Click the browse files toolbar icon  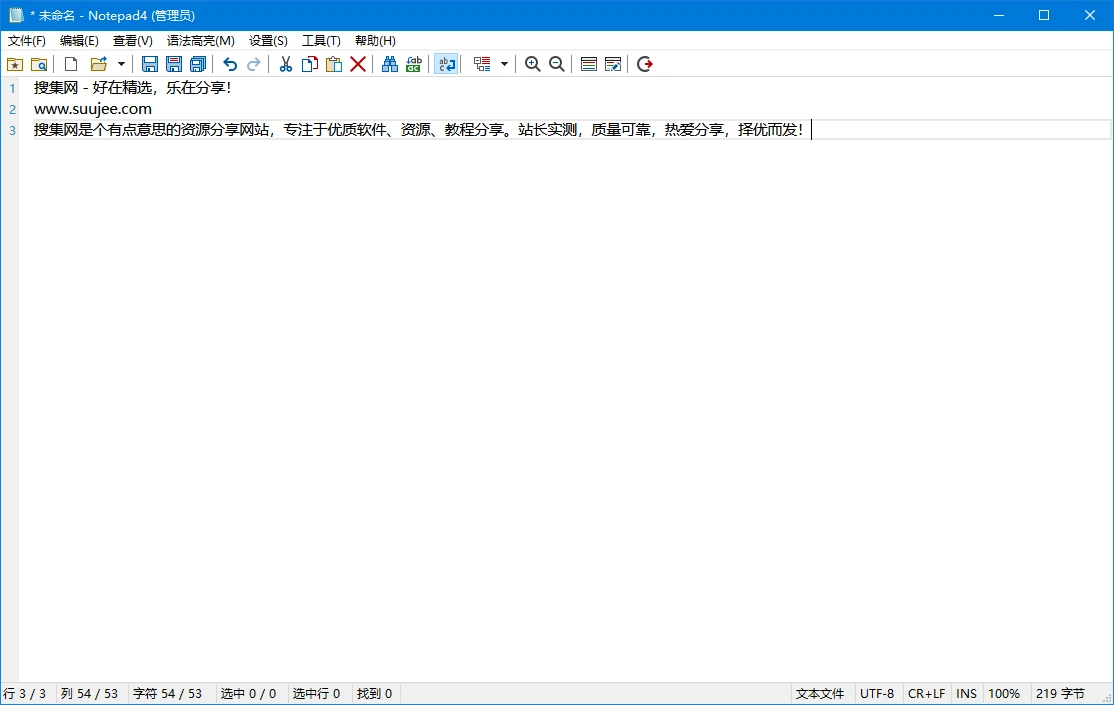click(39, 65)
